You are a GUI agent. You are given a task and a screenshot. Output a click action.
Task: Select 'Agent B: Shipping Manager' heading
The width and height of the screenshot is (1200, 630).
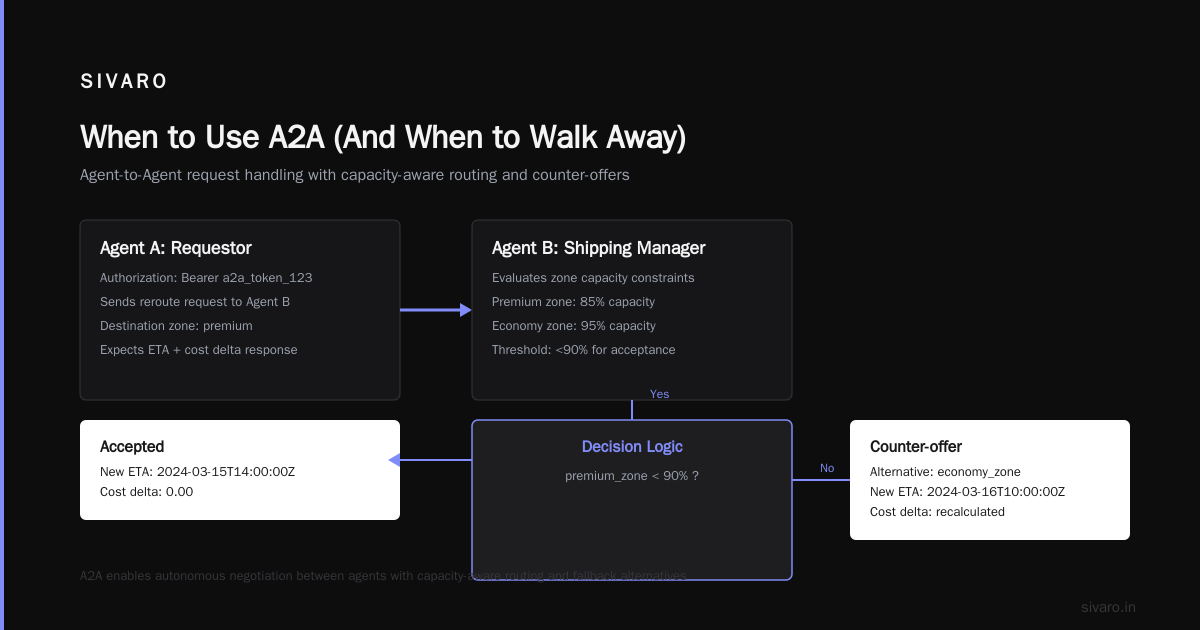[599, 248]
